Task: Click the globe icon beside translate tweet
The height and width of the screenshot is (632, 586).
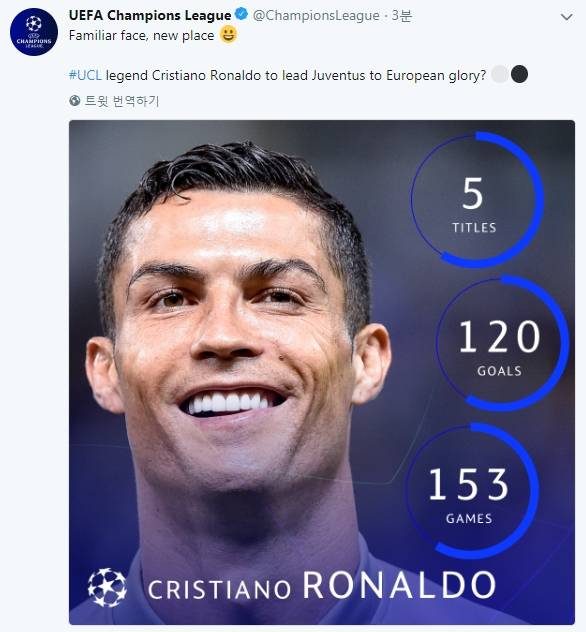Action: click(75, 101)
